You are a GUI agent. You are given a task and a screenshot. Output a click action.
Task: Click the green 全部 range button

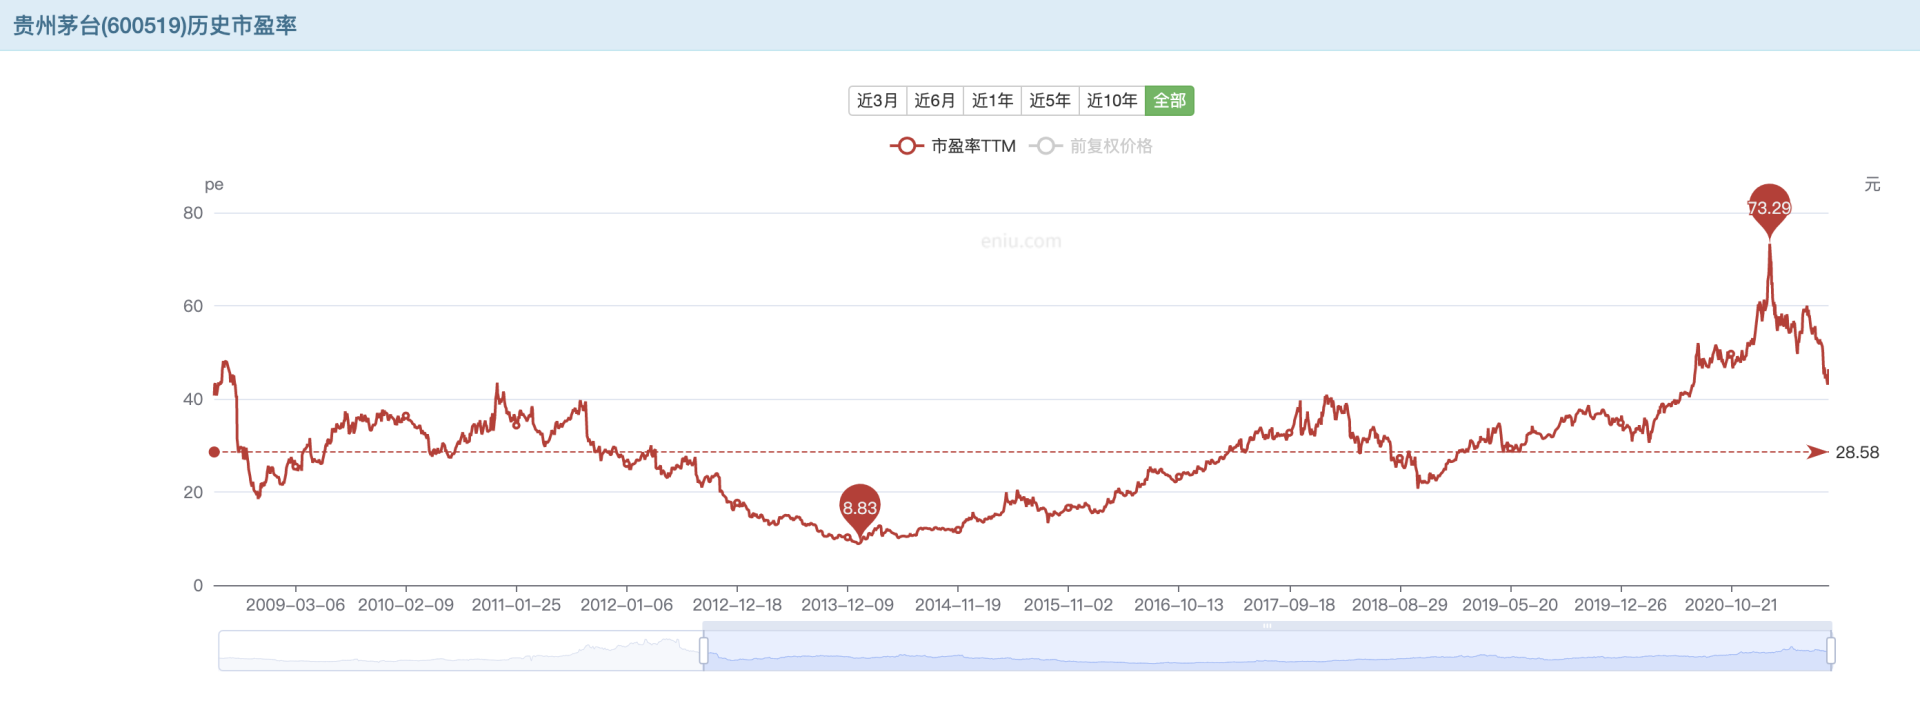coord(1169,101)
